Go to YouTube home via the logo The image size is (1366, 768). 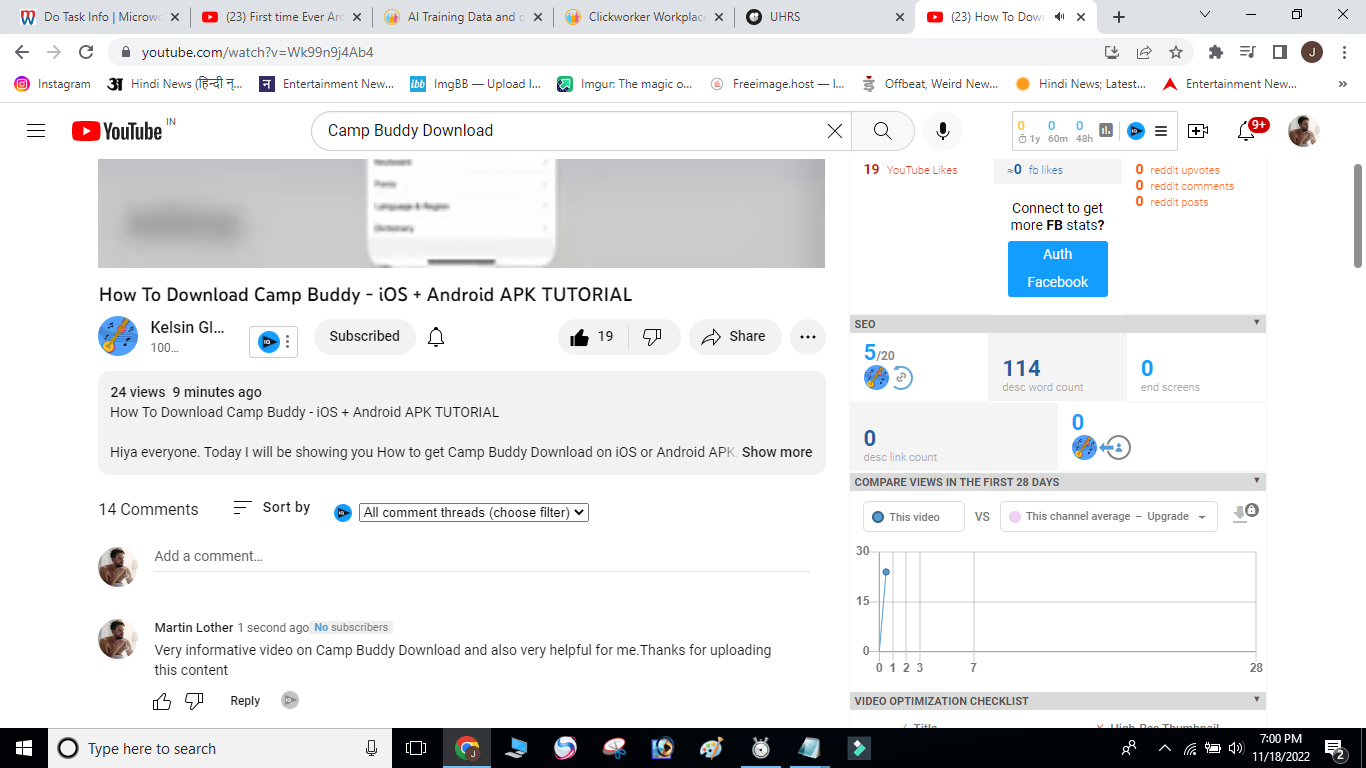tap(116, 131)
